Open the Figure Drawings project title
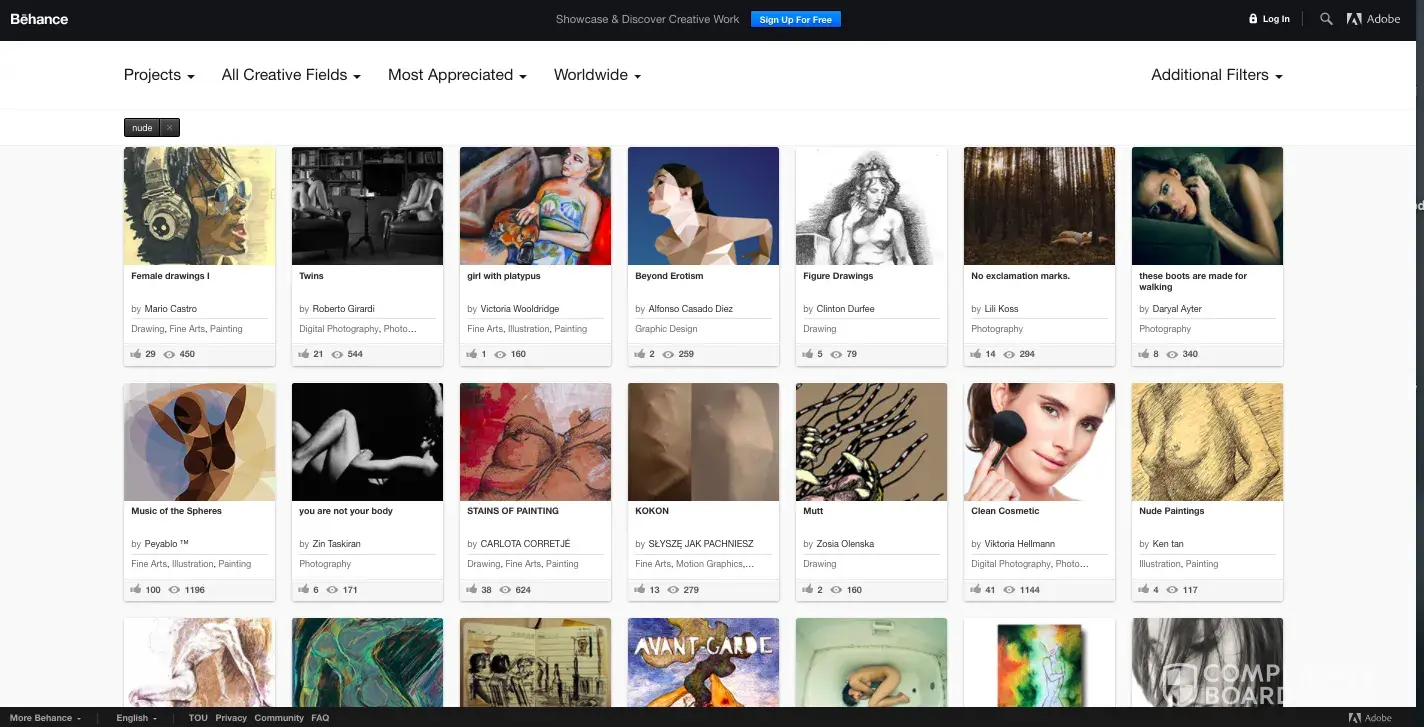The width and height of the screenshot is (1424, 727). tap(838, 276)
